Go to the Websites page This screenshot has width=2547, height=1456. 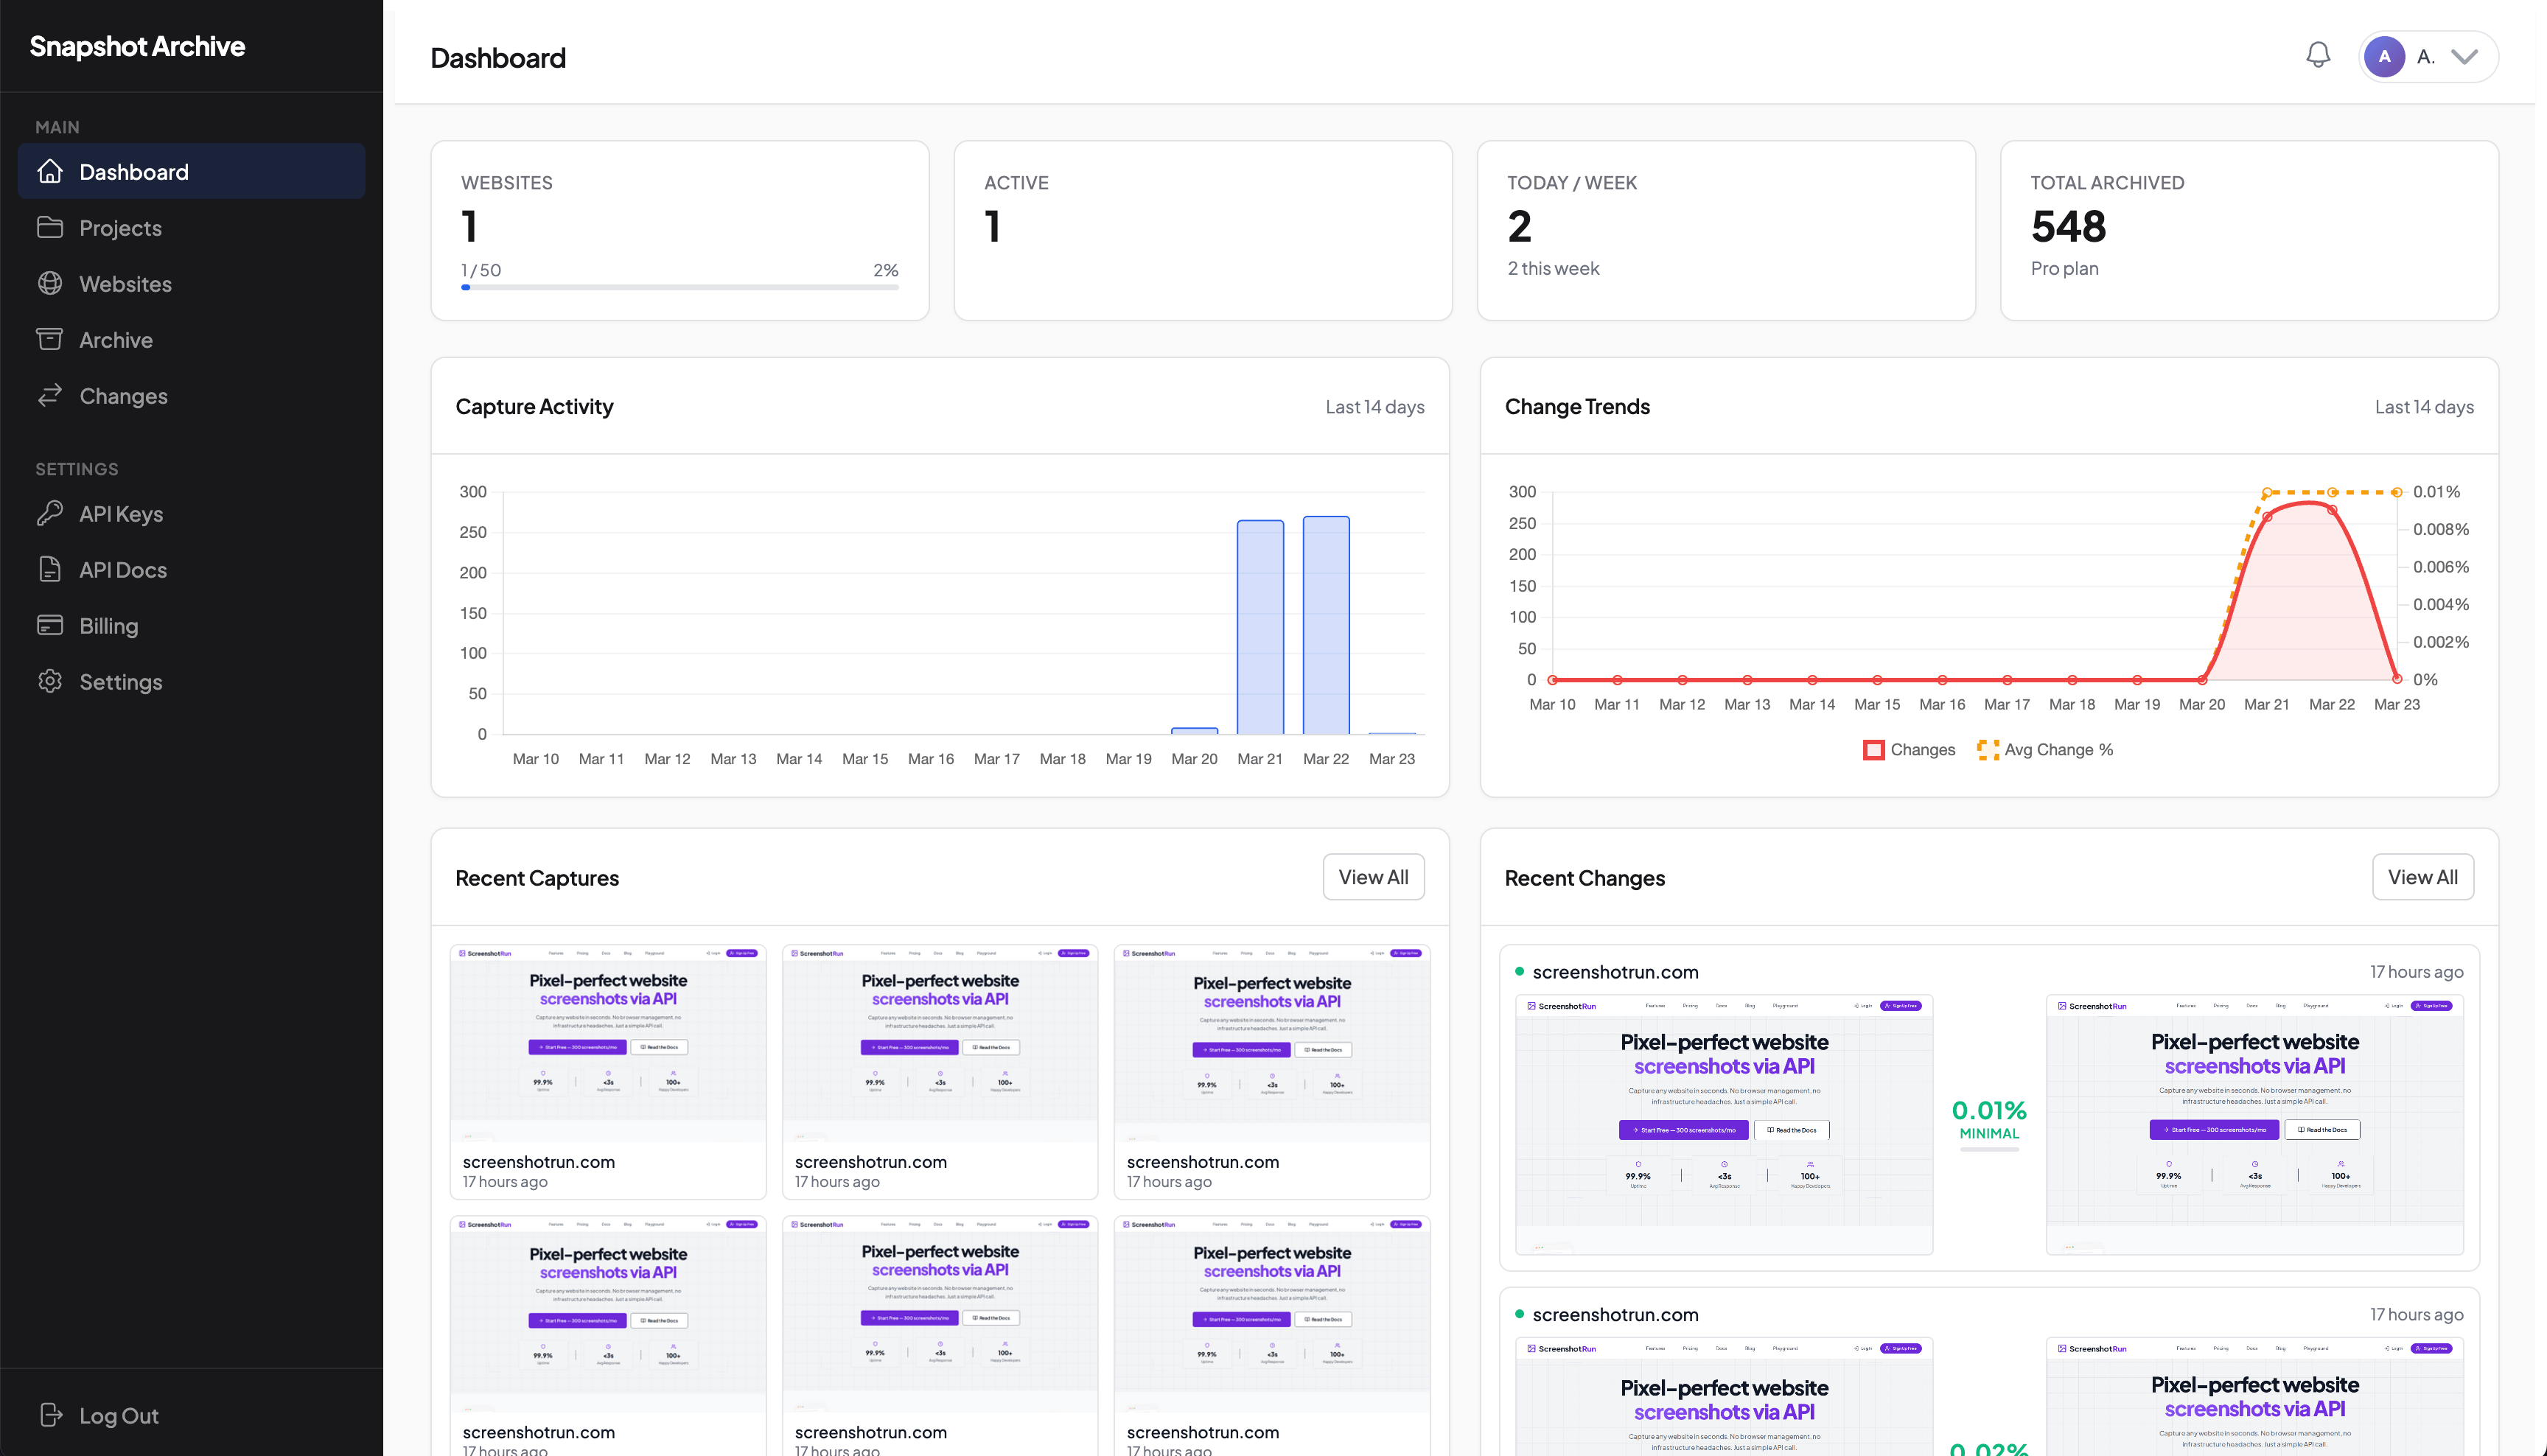pyautogui.click(x=191, y=283)
